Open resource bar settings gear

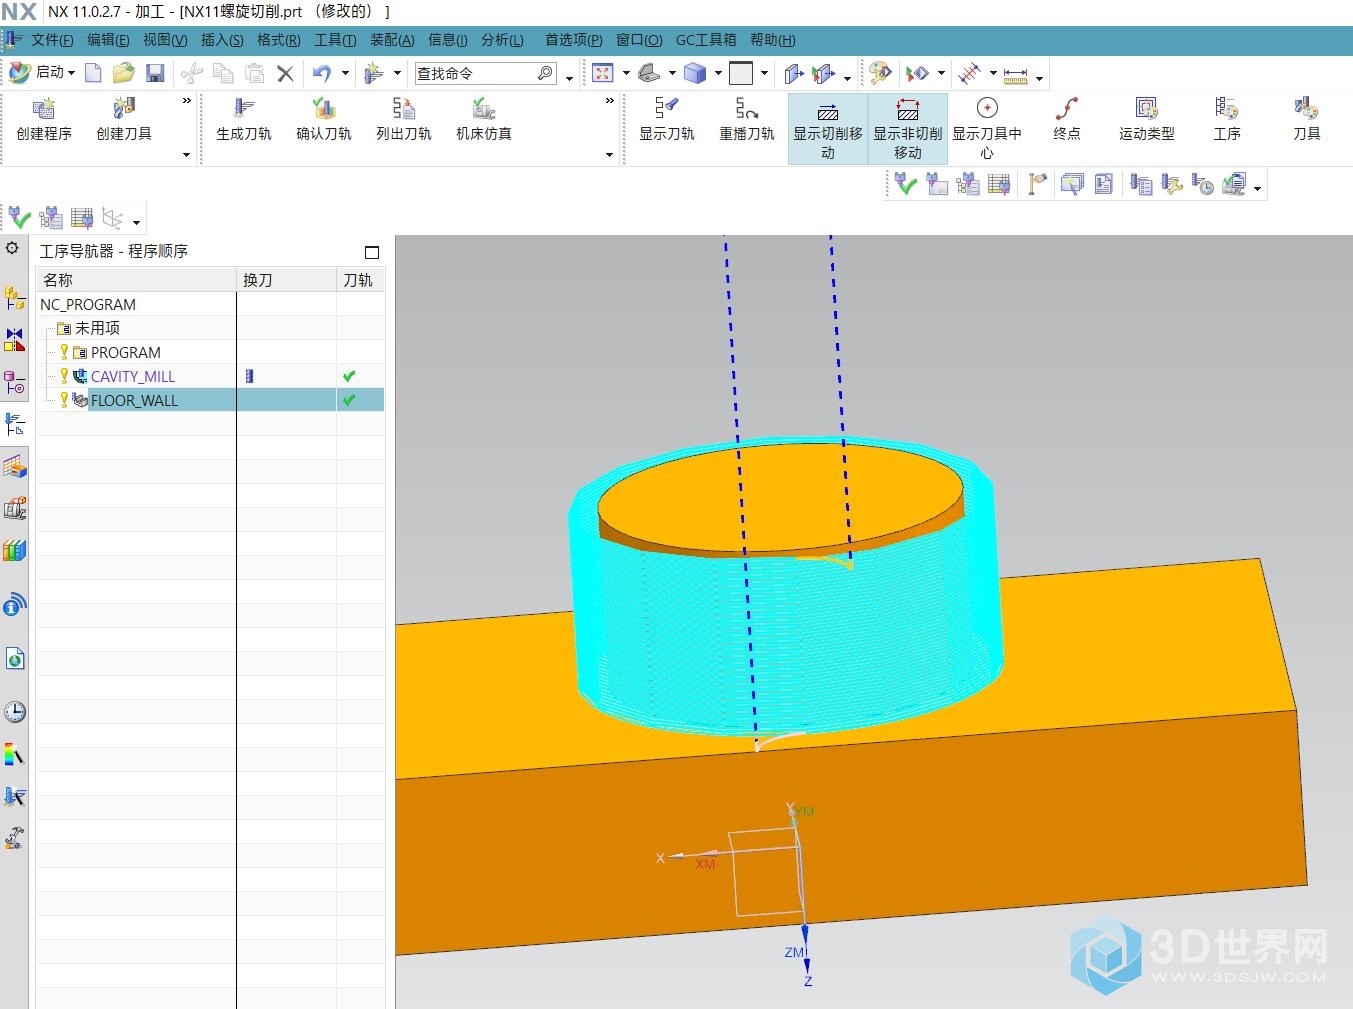(12, 248)
